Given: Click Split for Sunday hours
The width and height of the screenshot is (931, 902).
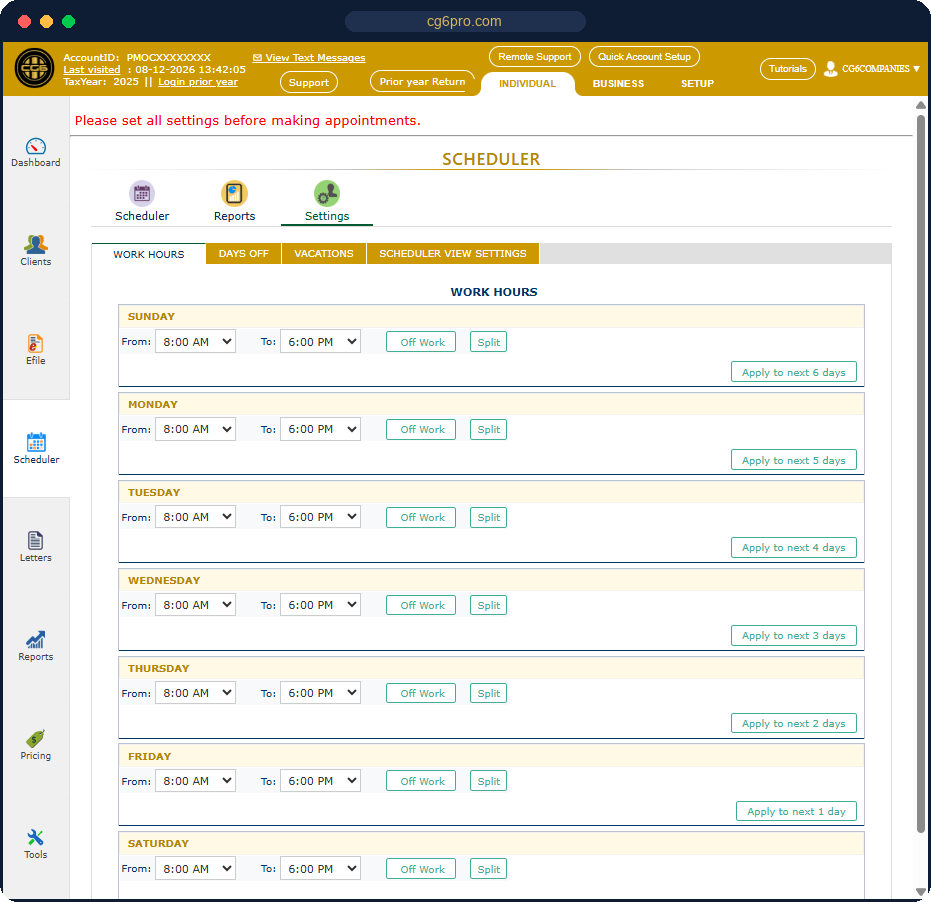Looking at the screenshot, I should [x=489, y=342].
